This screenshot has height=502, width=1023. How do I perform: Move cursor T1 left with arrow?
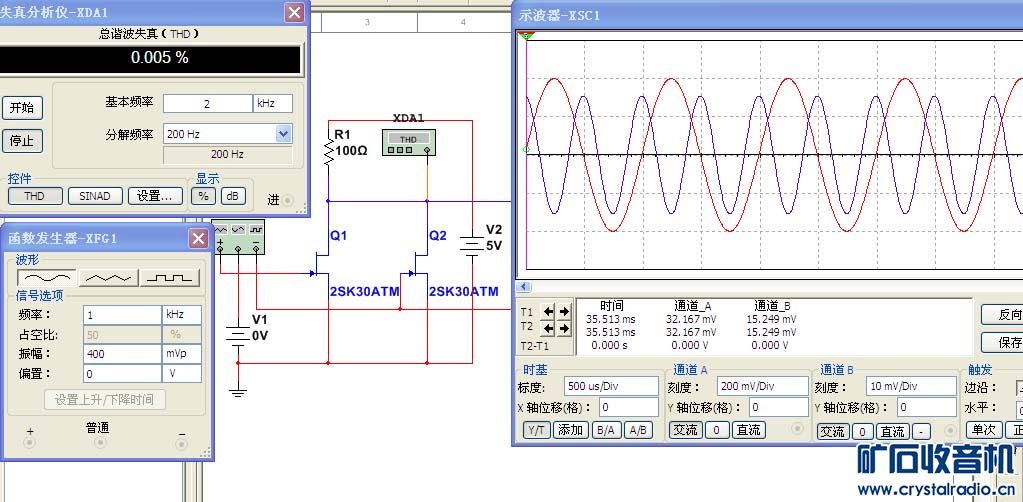pyautogui.click(x=548, y=312)
